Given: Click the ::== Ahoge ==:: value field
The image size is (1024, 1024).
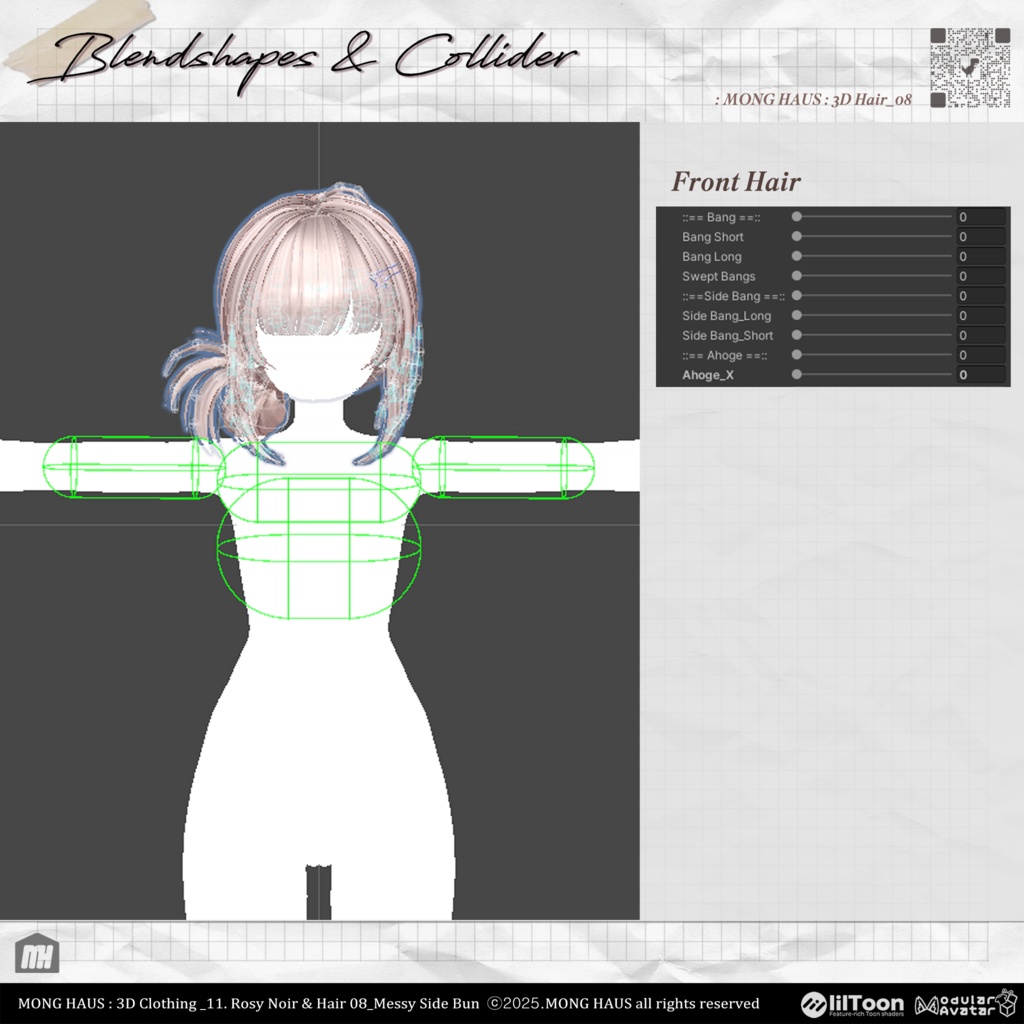Looking at the screenshot, I should pos(981,355).
